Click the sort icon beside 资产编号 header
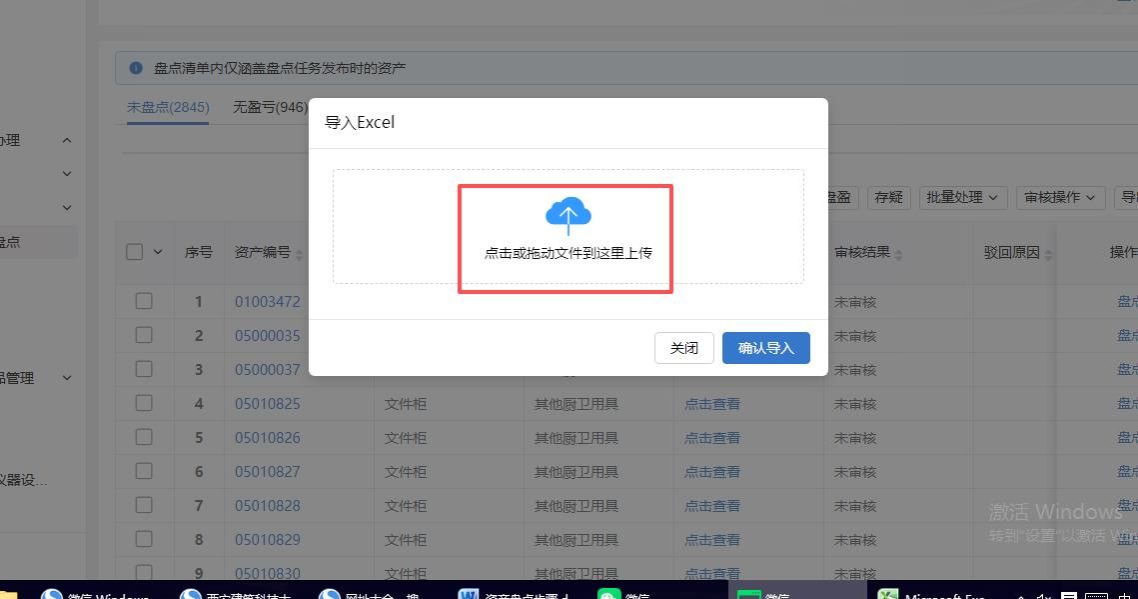 click(x=298, y=254)
